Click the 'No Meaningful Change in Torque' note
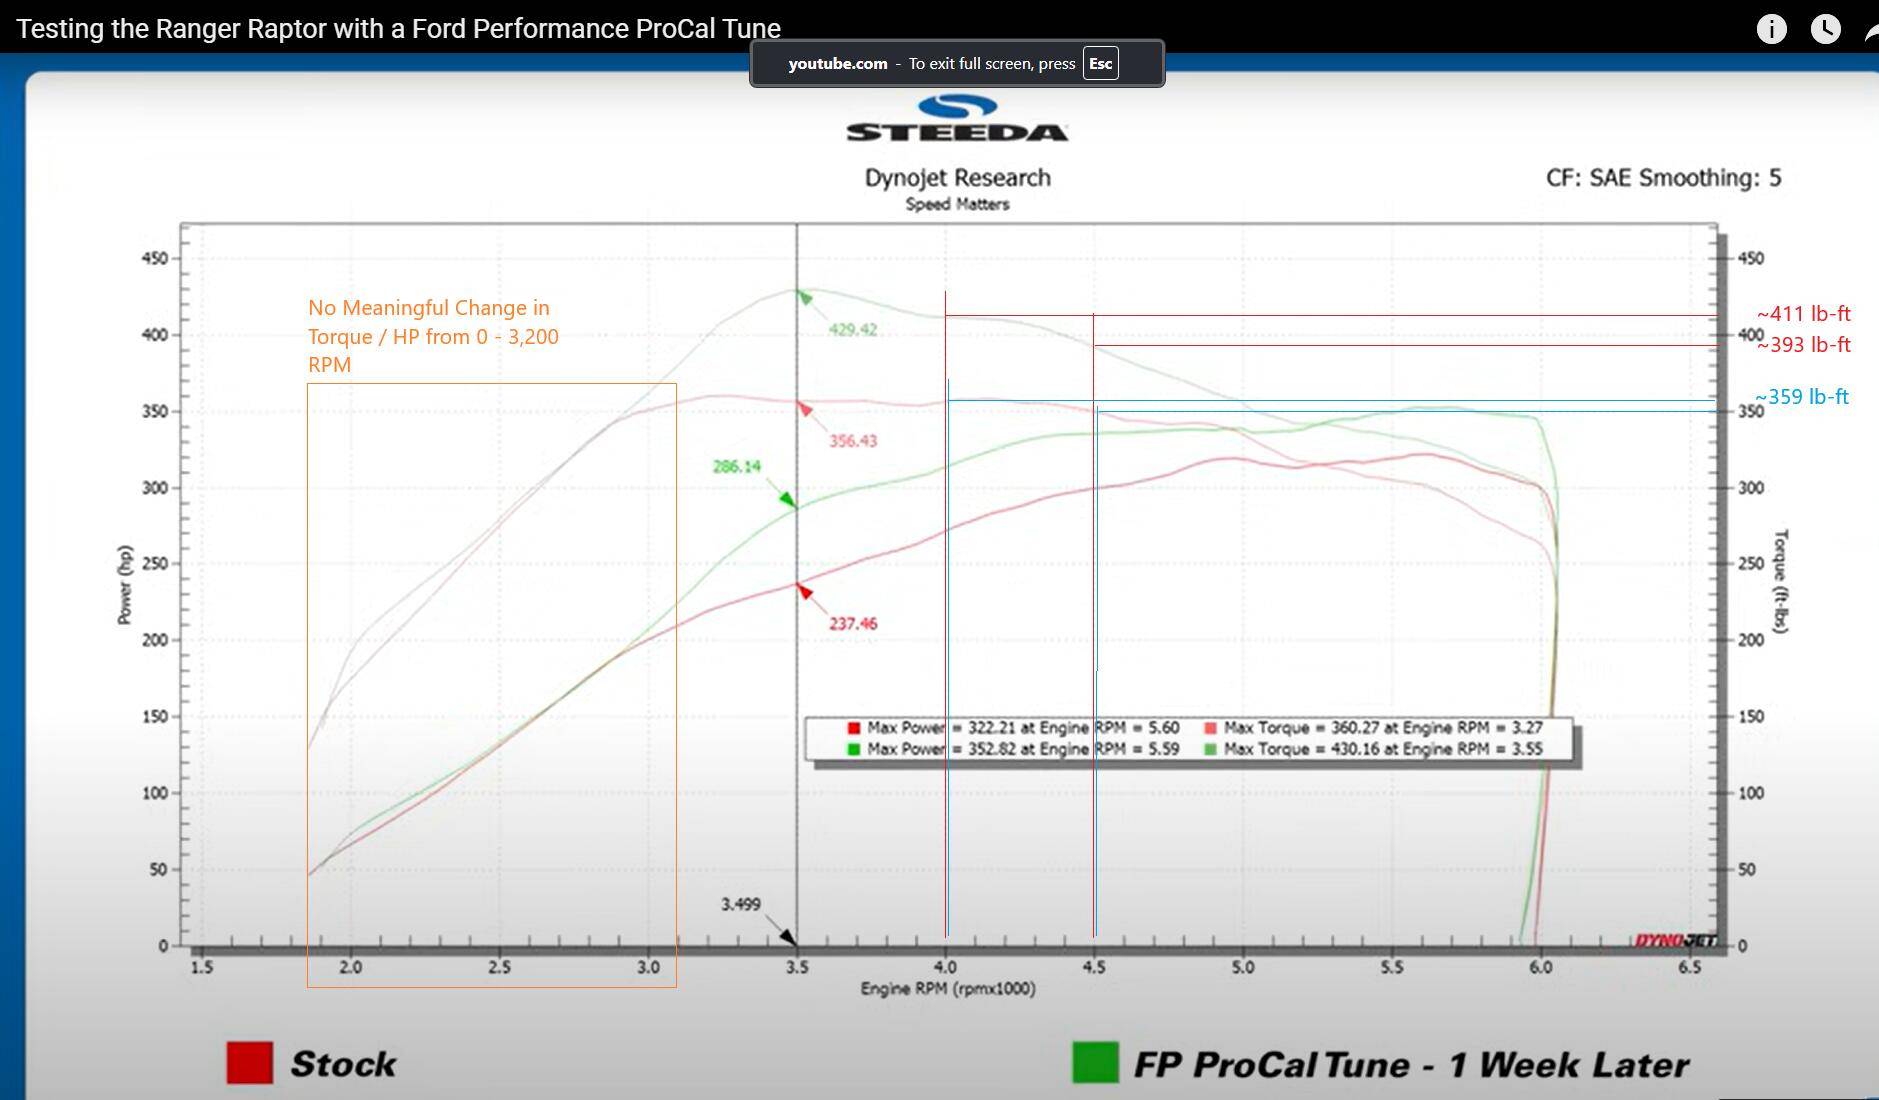1879x1100 pixels. (433, 336)
